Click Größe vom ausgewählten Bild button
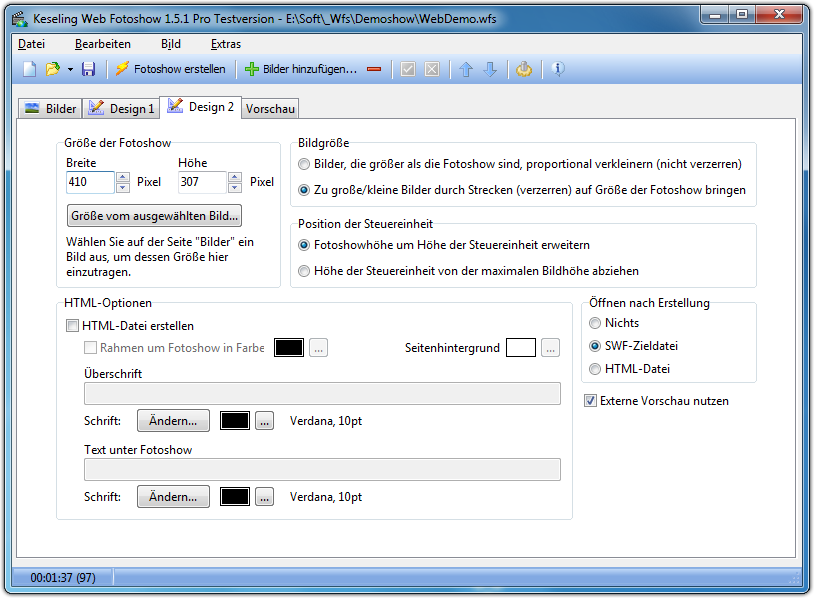The width and height of the screenshot is (814, 598). click(155, 215)
